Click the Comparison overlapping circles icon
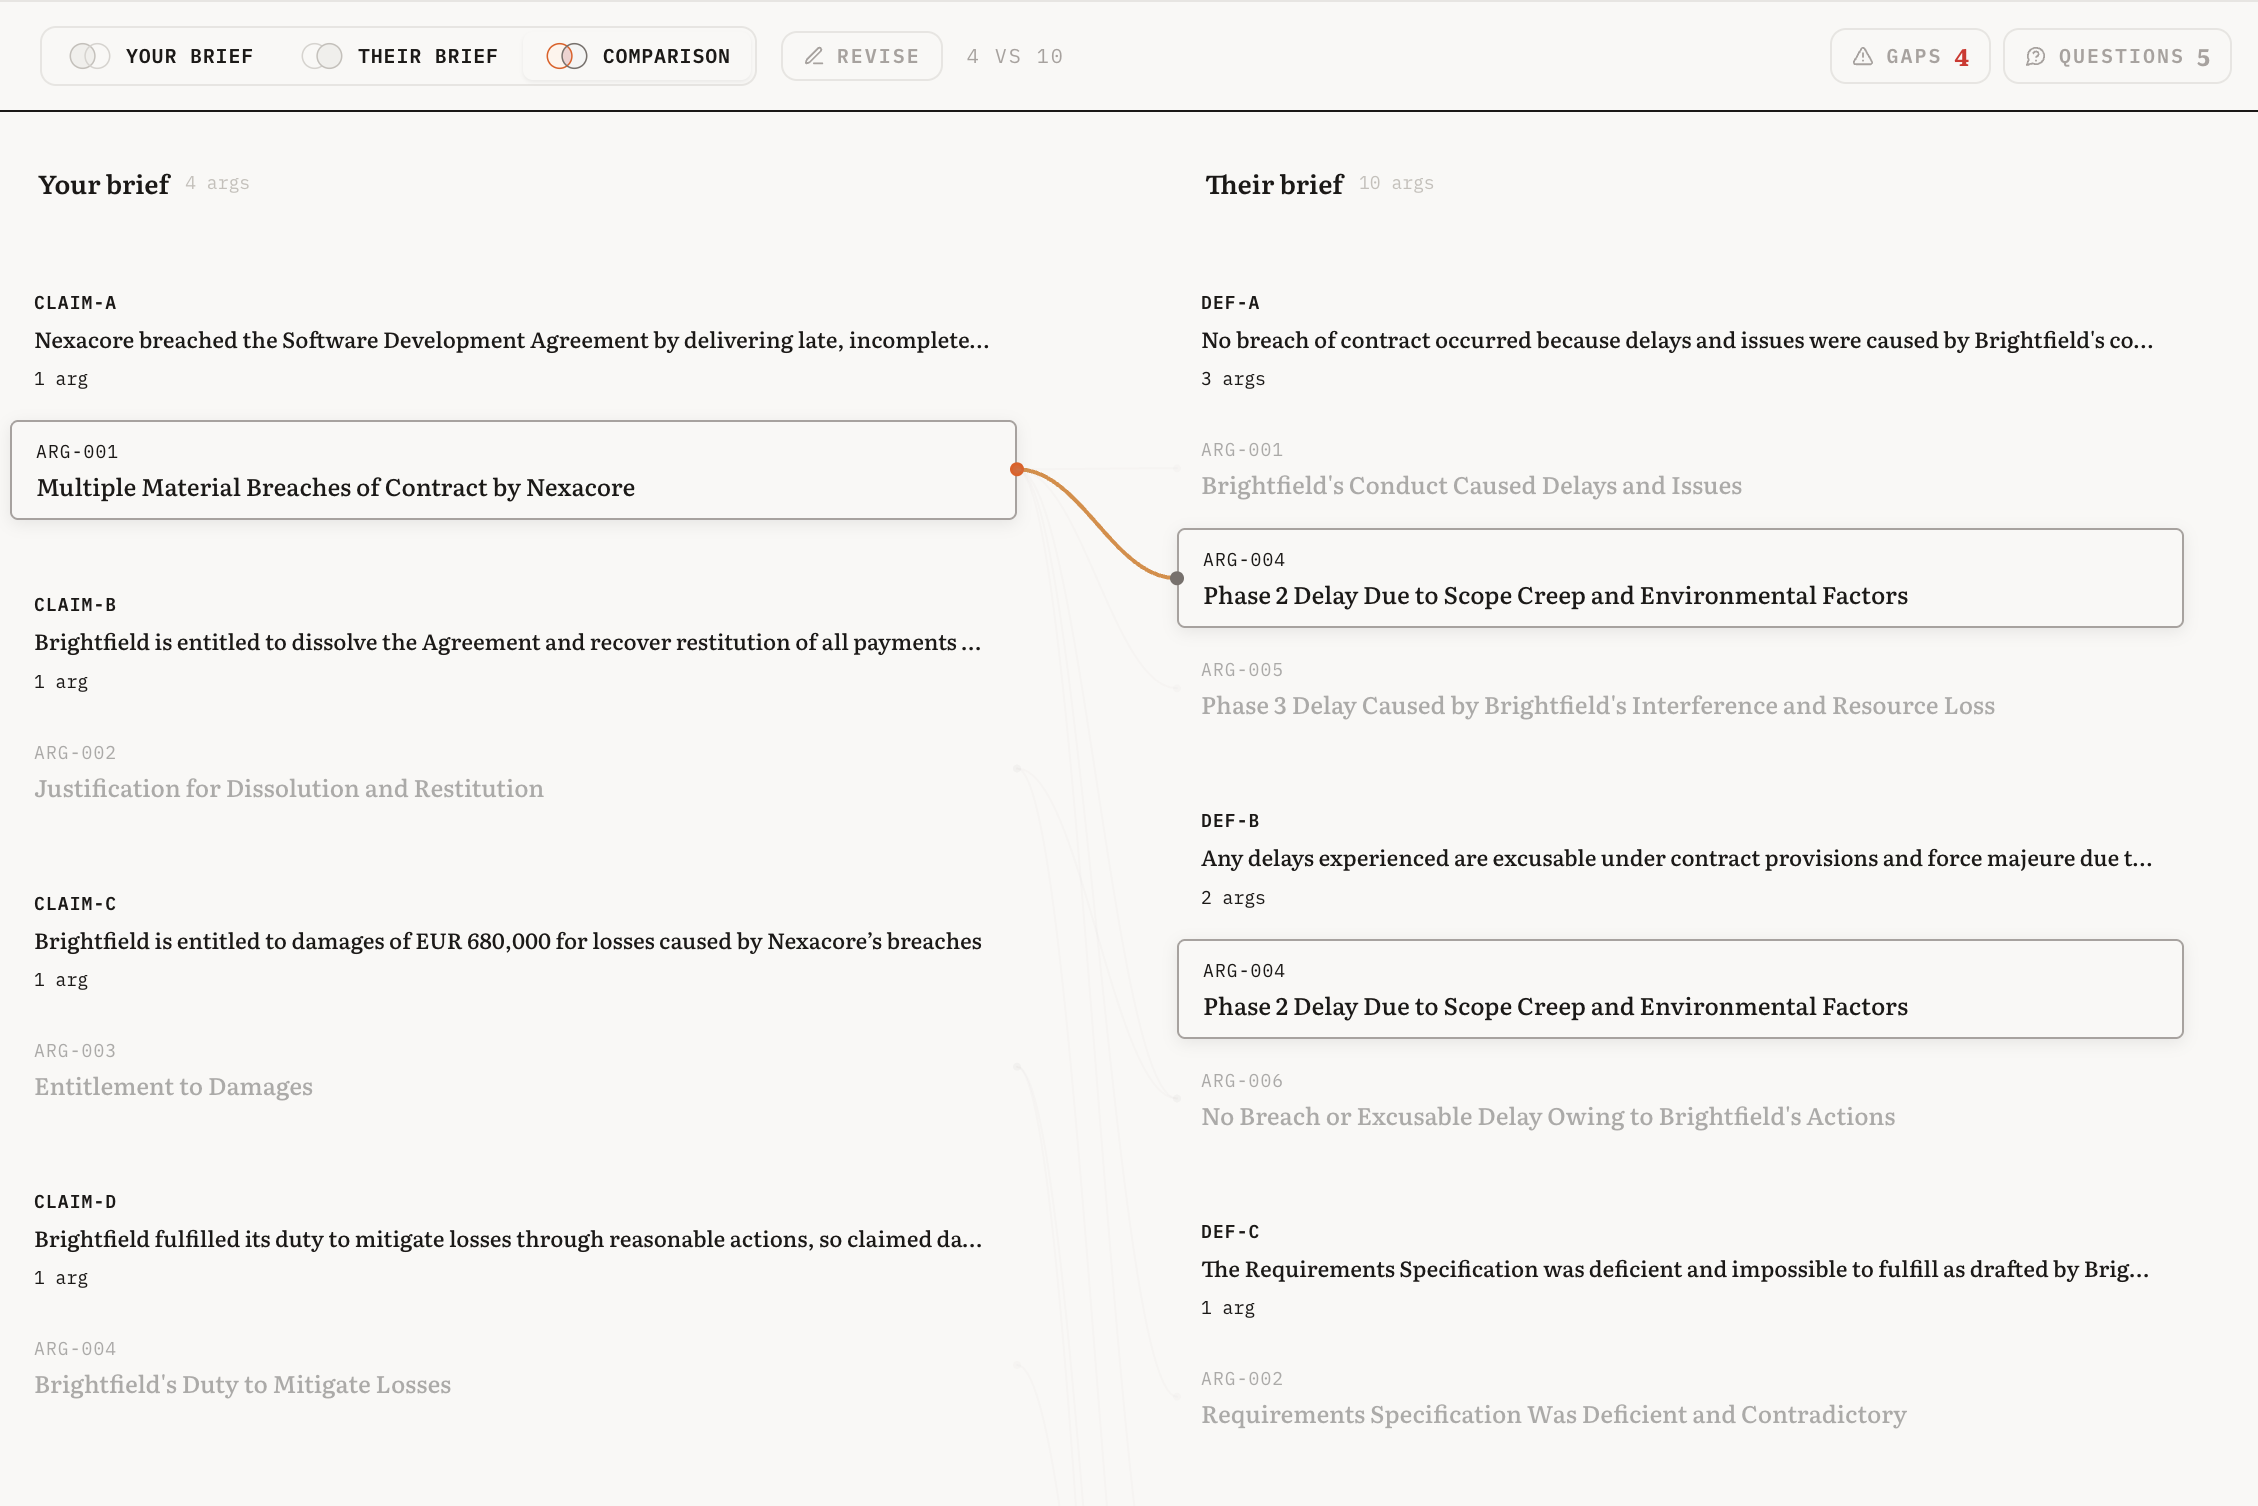Image resolution: width=2258 pixels, height=1506 pixels. [567, 56]
